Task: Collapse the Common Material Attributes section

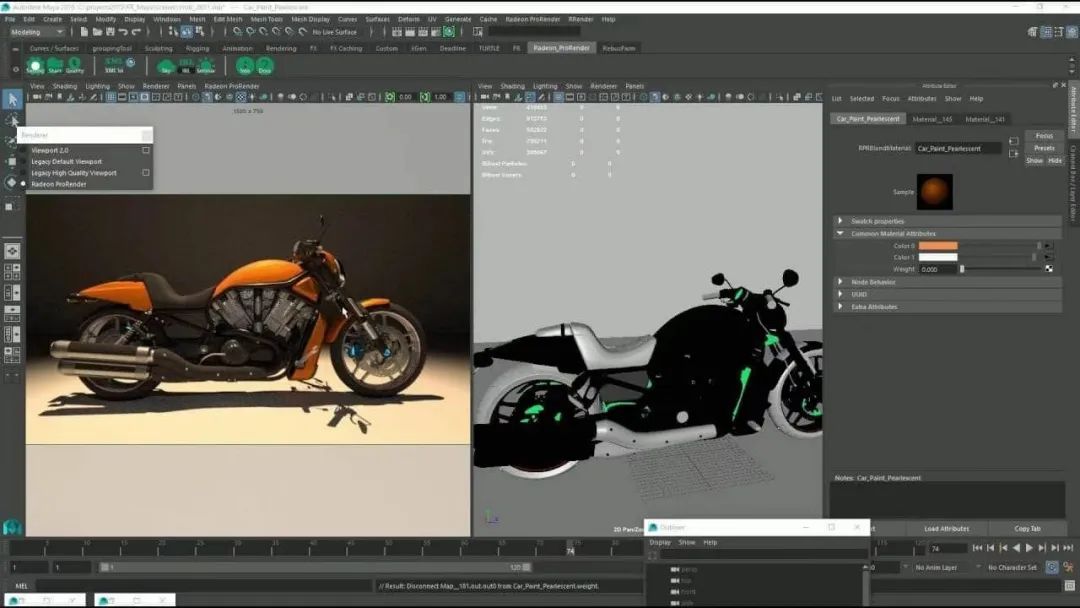Action: coord(946,233)
